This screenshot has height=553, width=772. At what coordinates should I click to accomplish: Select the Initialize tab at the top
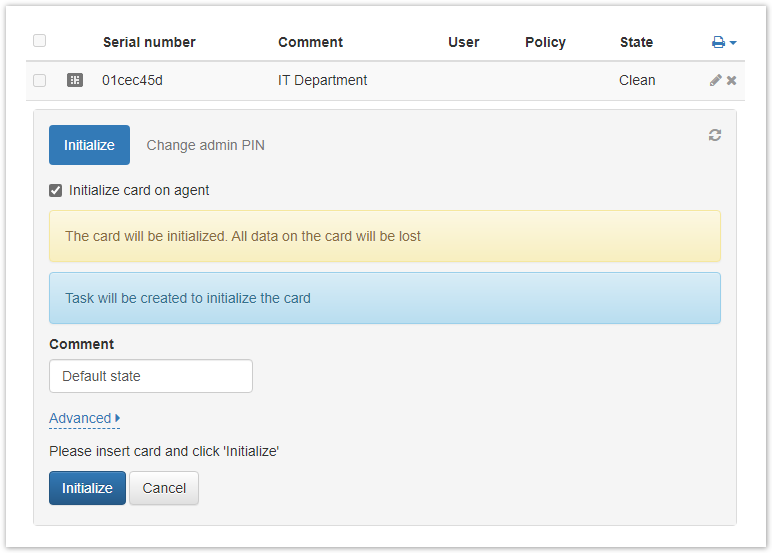coord(89,145)
